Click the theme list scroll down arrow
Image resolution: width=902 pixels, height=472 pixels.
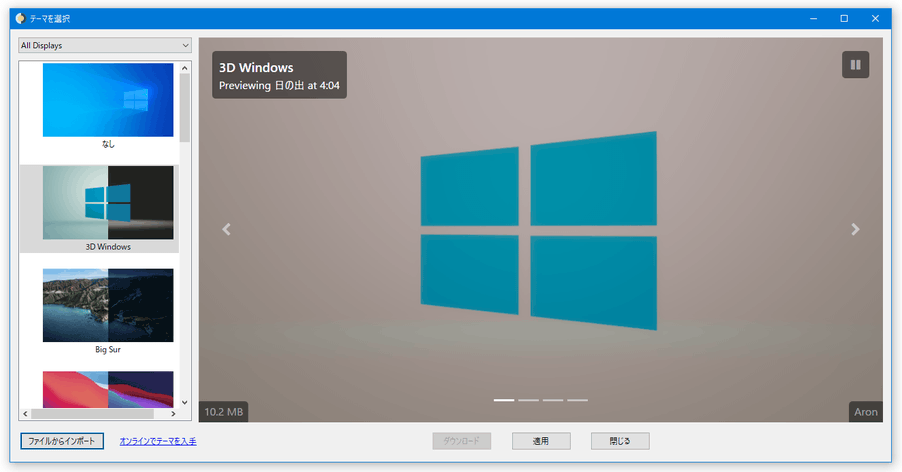(185, 402)
